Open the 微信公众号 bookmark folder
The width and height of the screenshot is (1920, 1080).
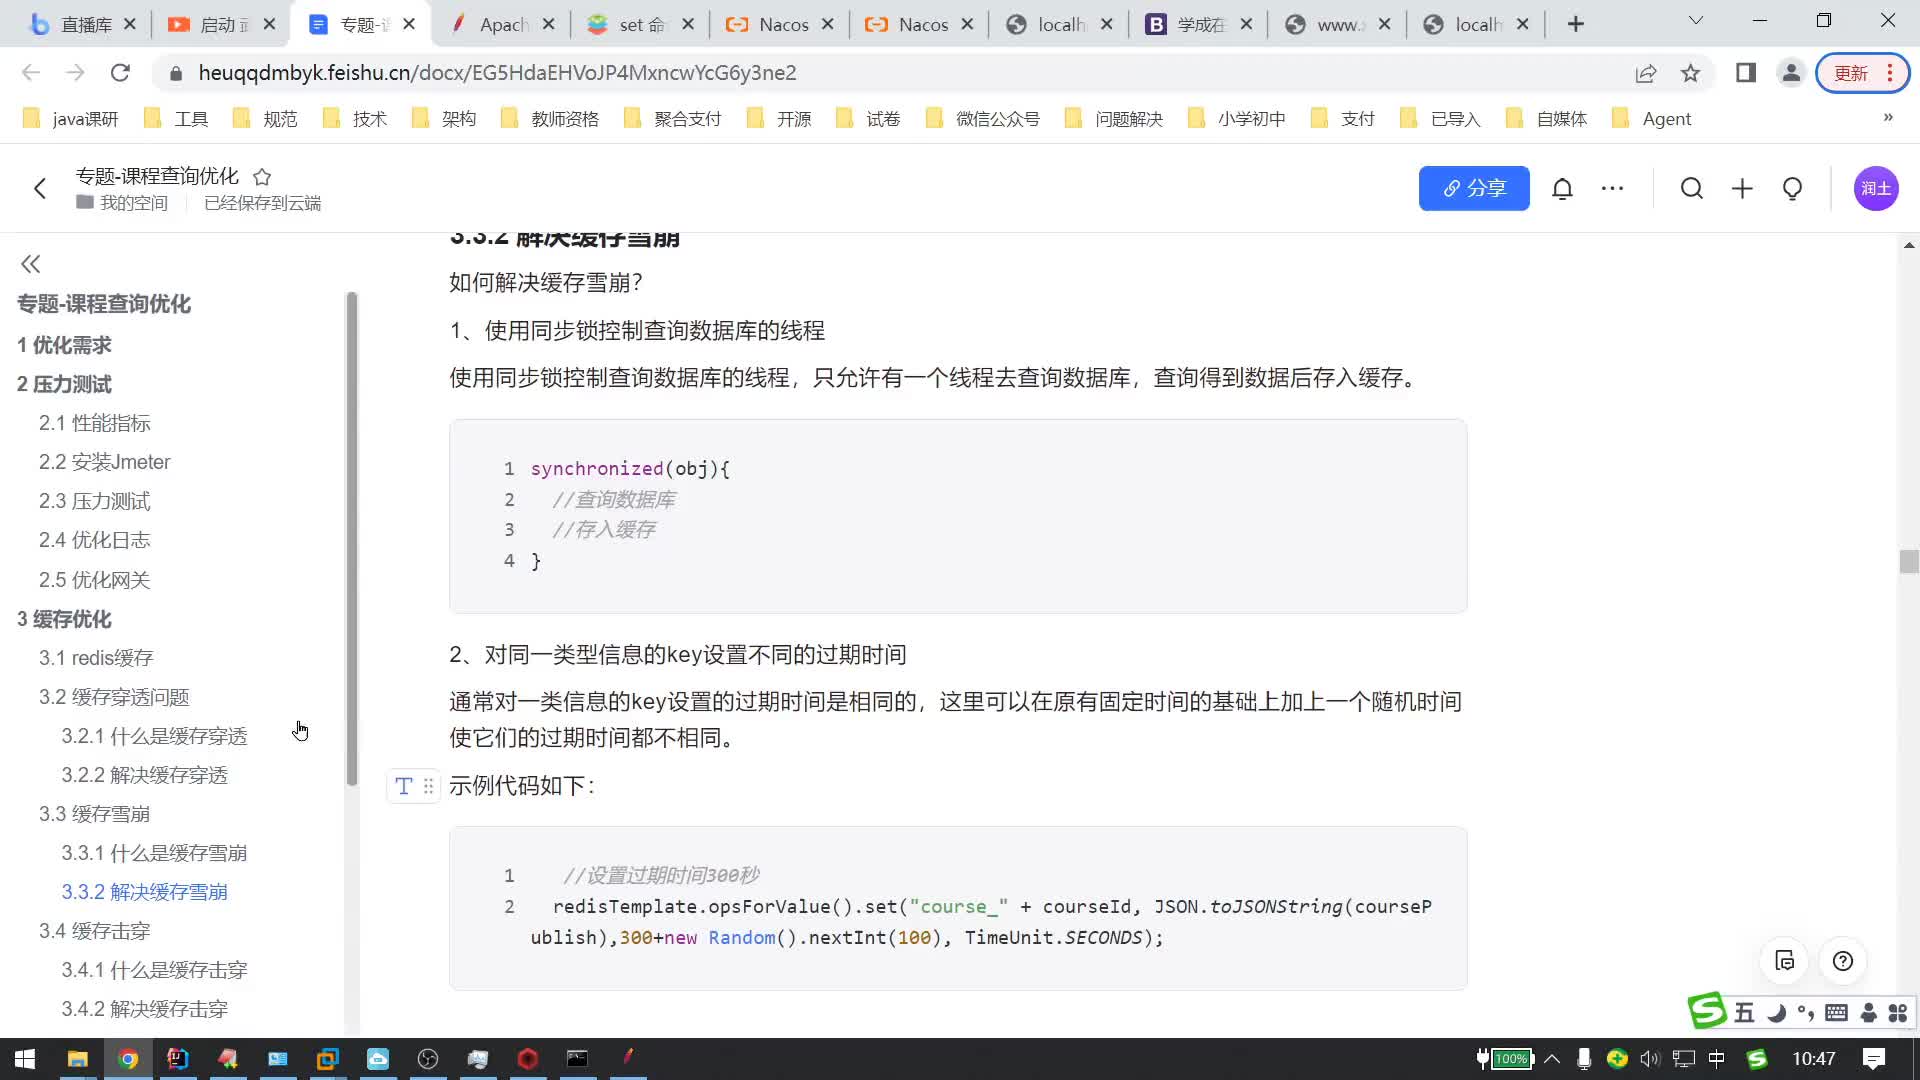984,119
